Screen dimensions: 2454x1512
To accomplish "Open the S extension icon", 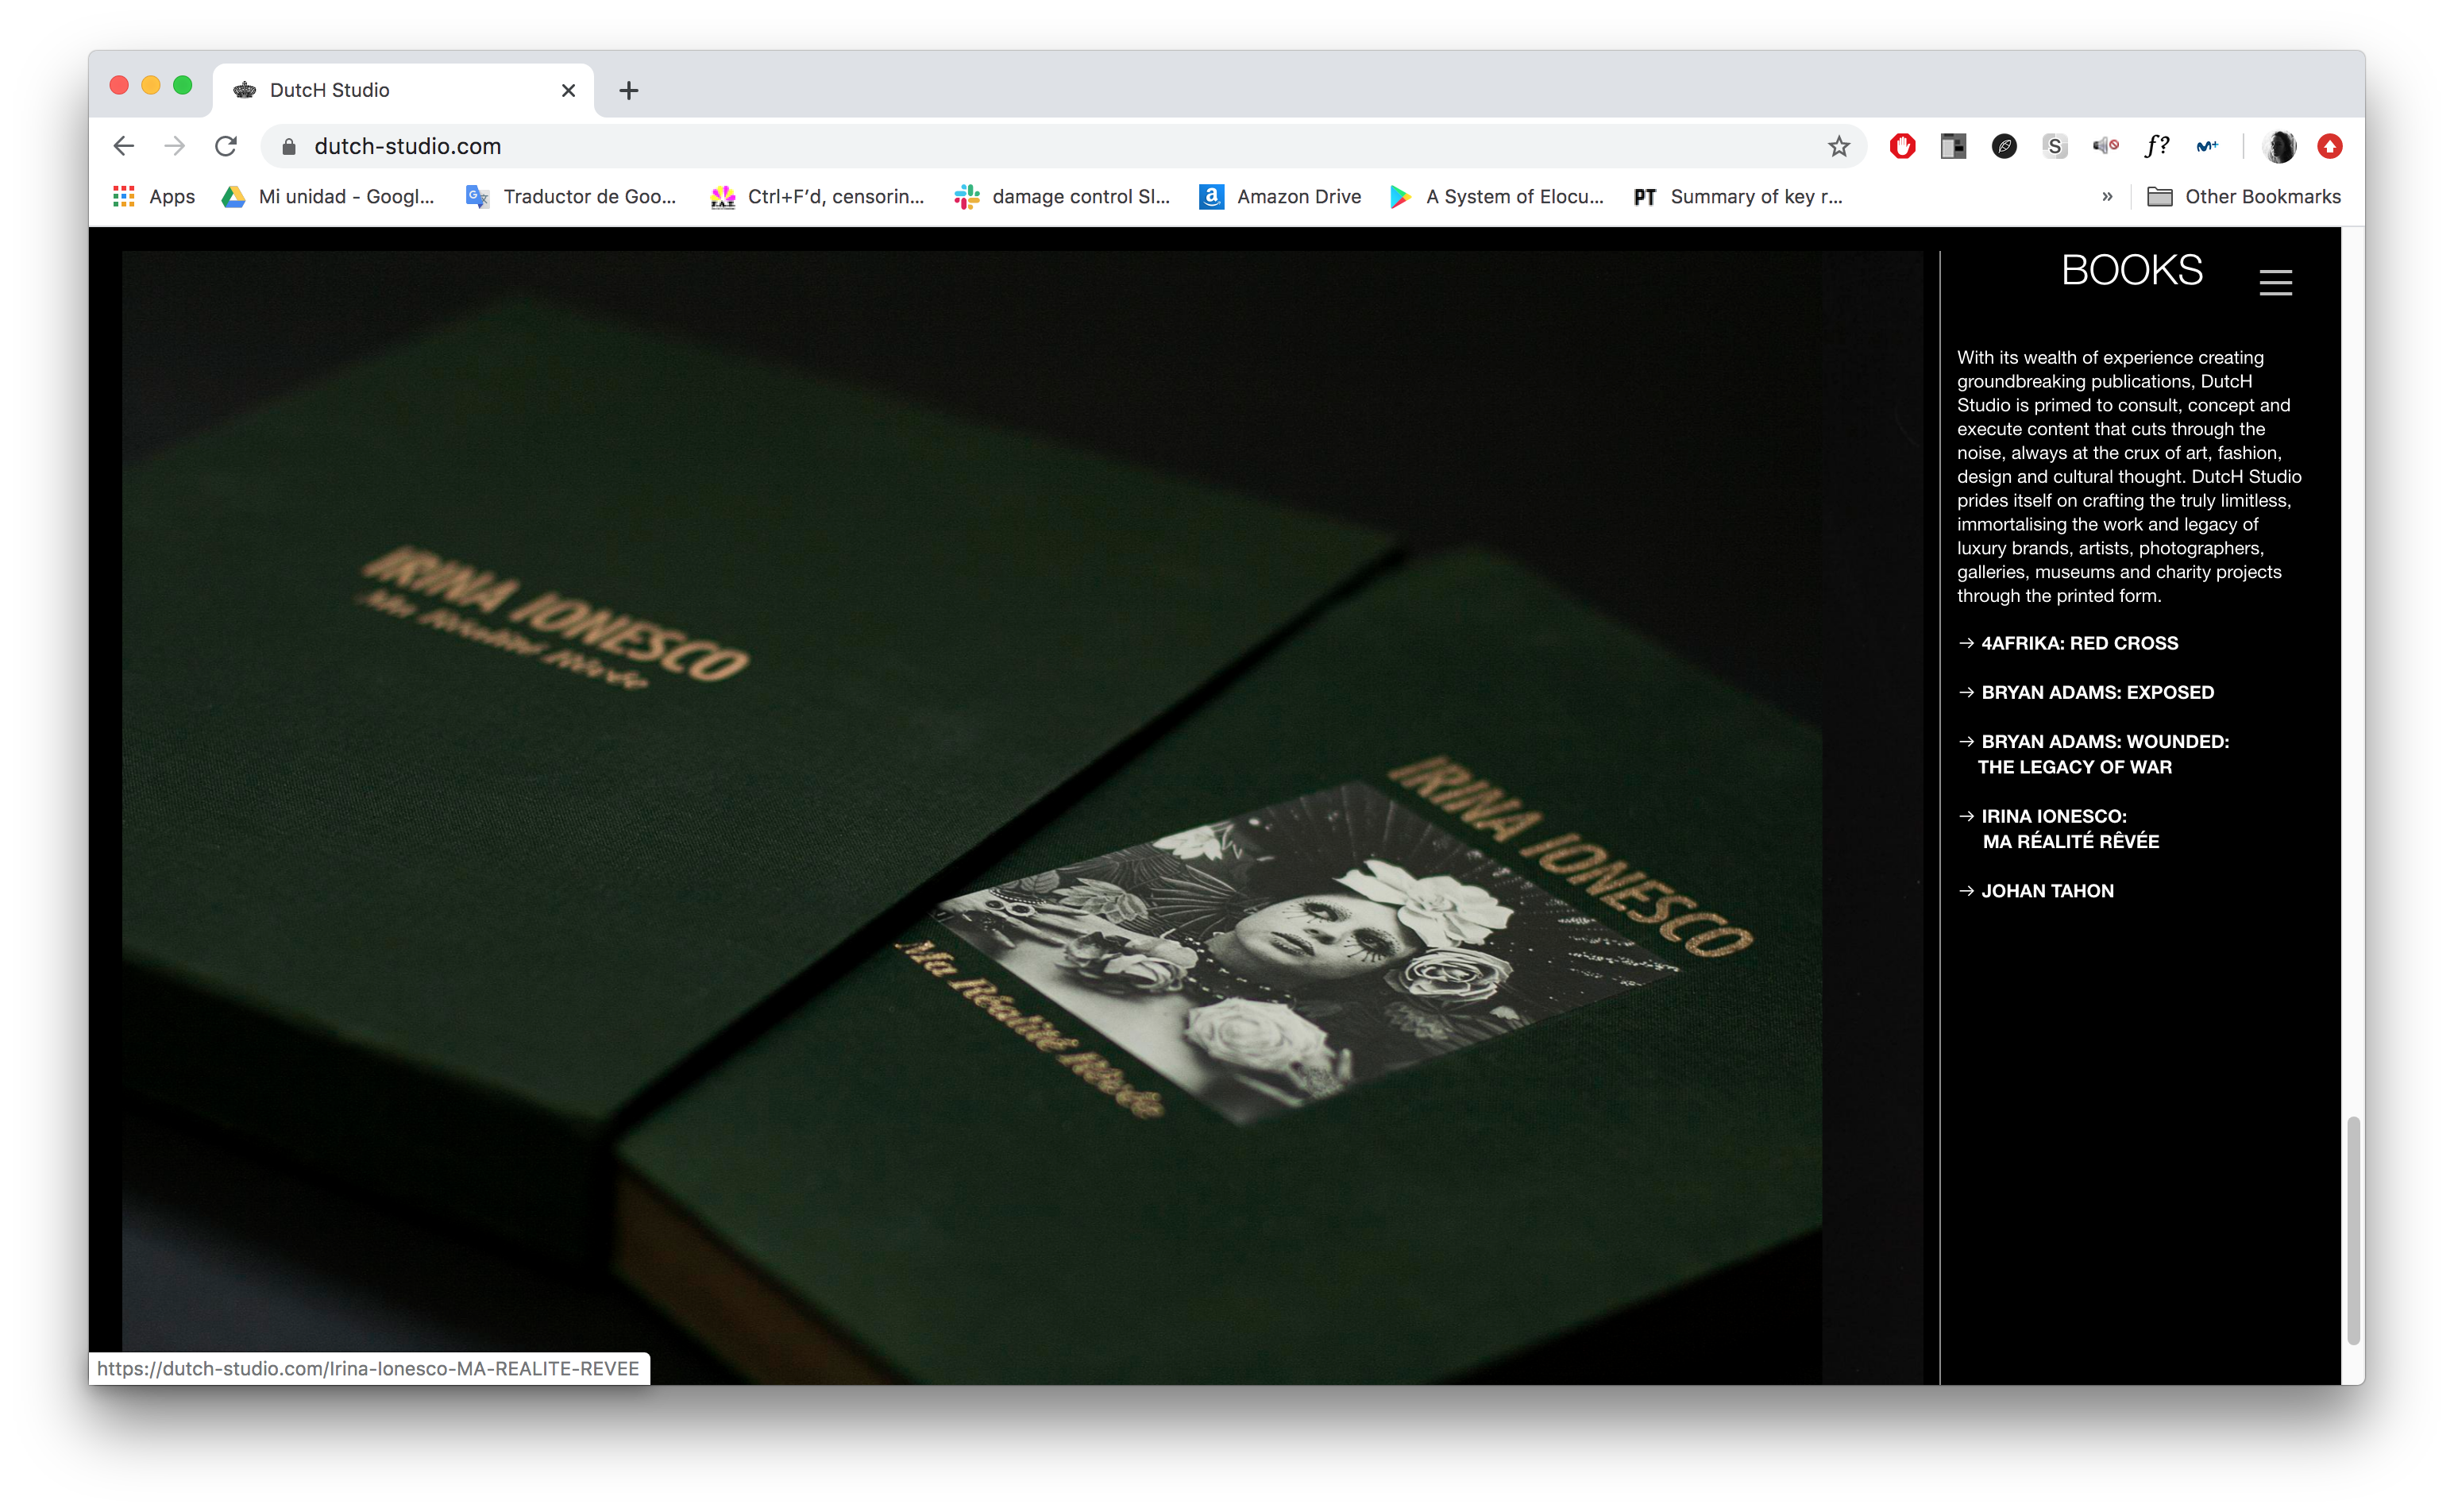I will (x=2055, y=147).
